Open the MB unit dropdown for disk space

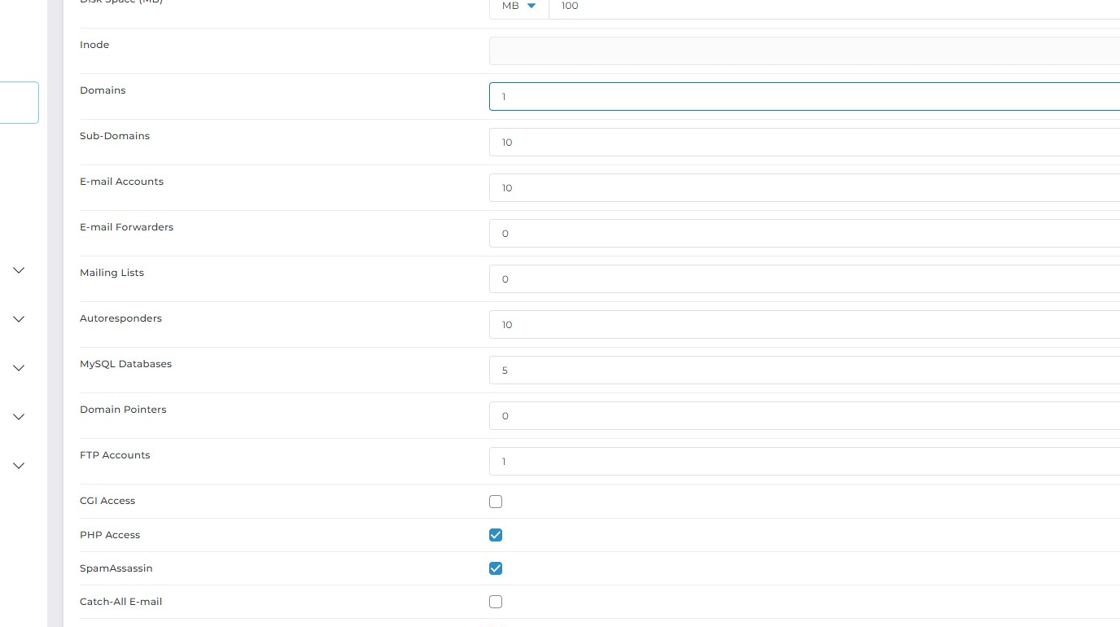(518, 7)
